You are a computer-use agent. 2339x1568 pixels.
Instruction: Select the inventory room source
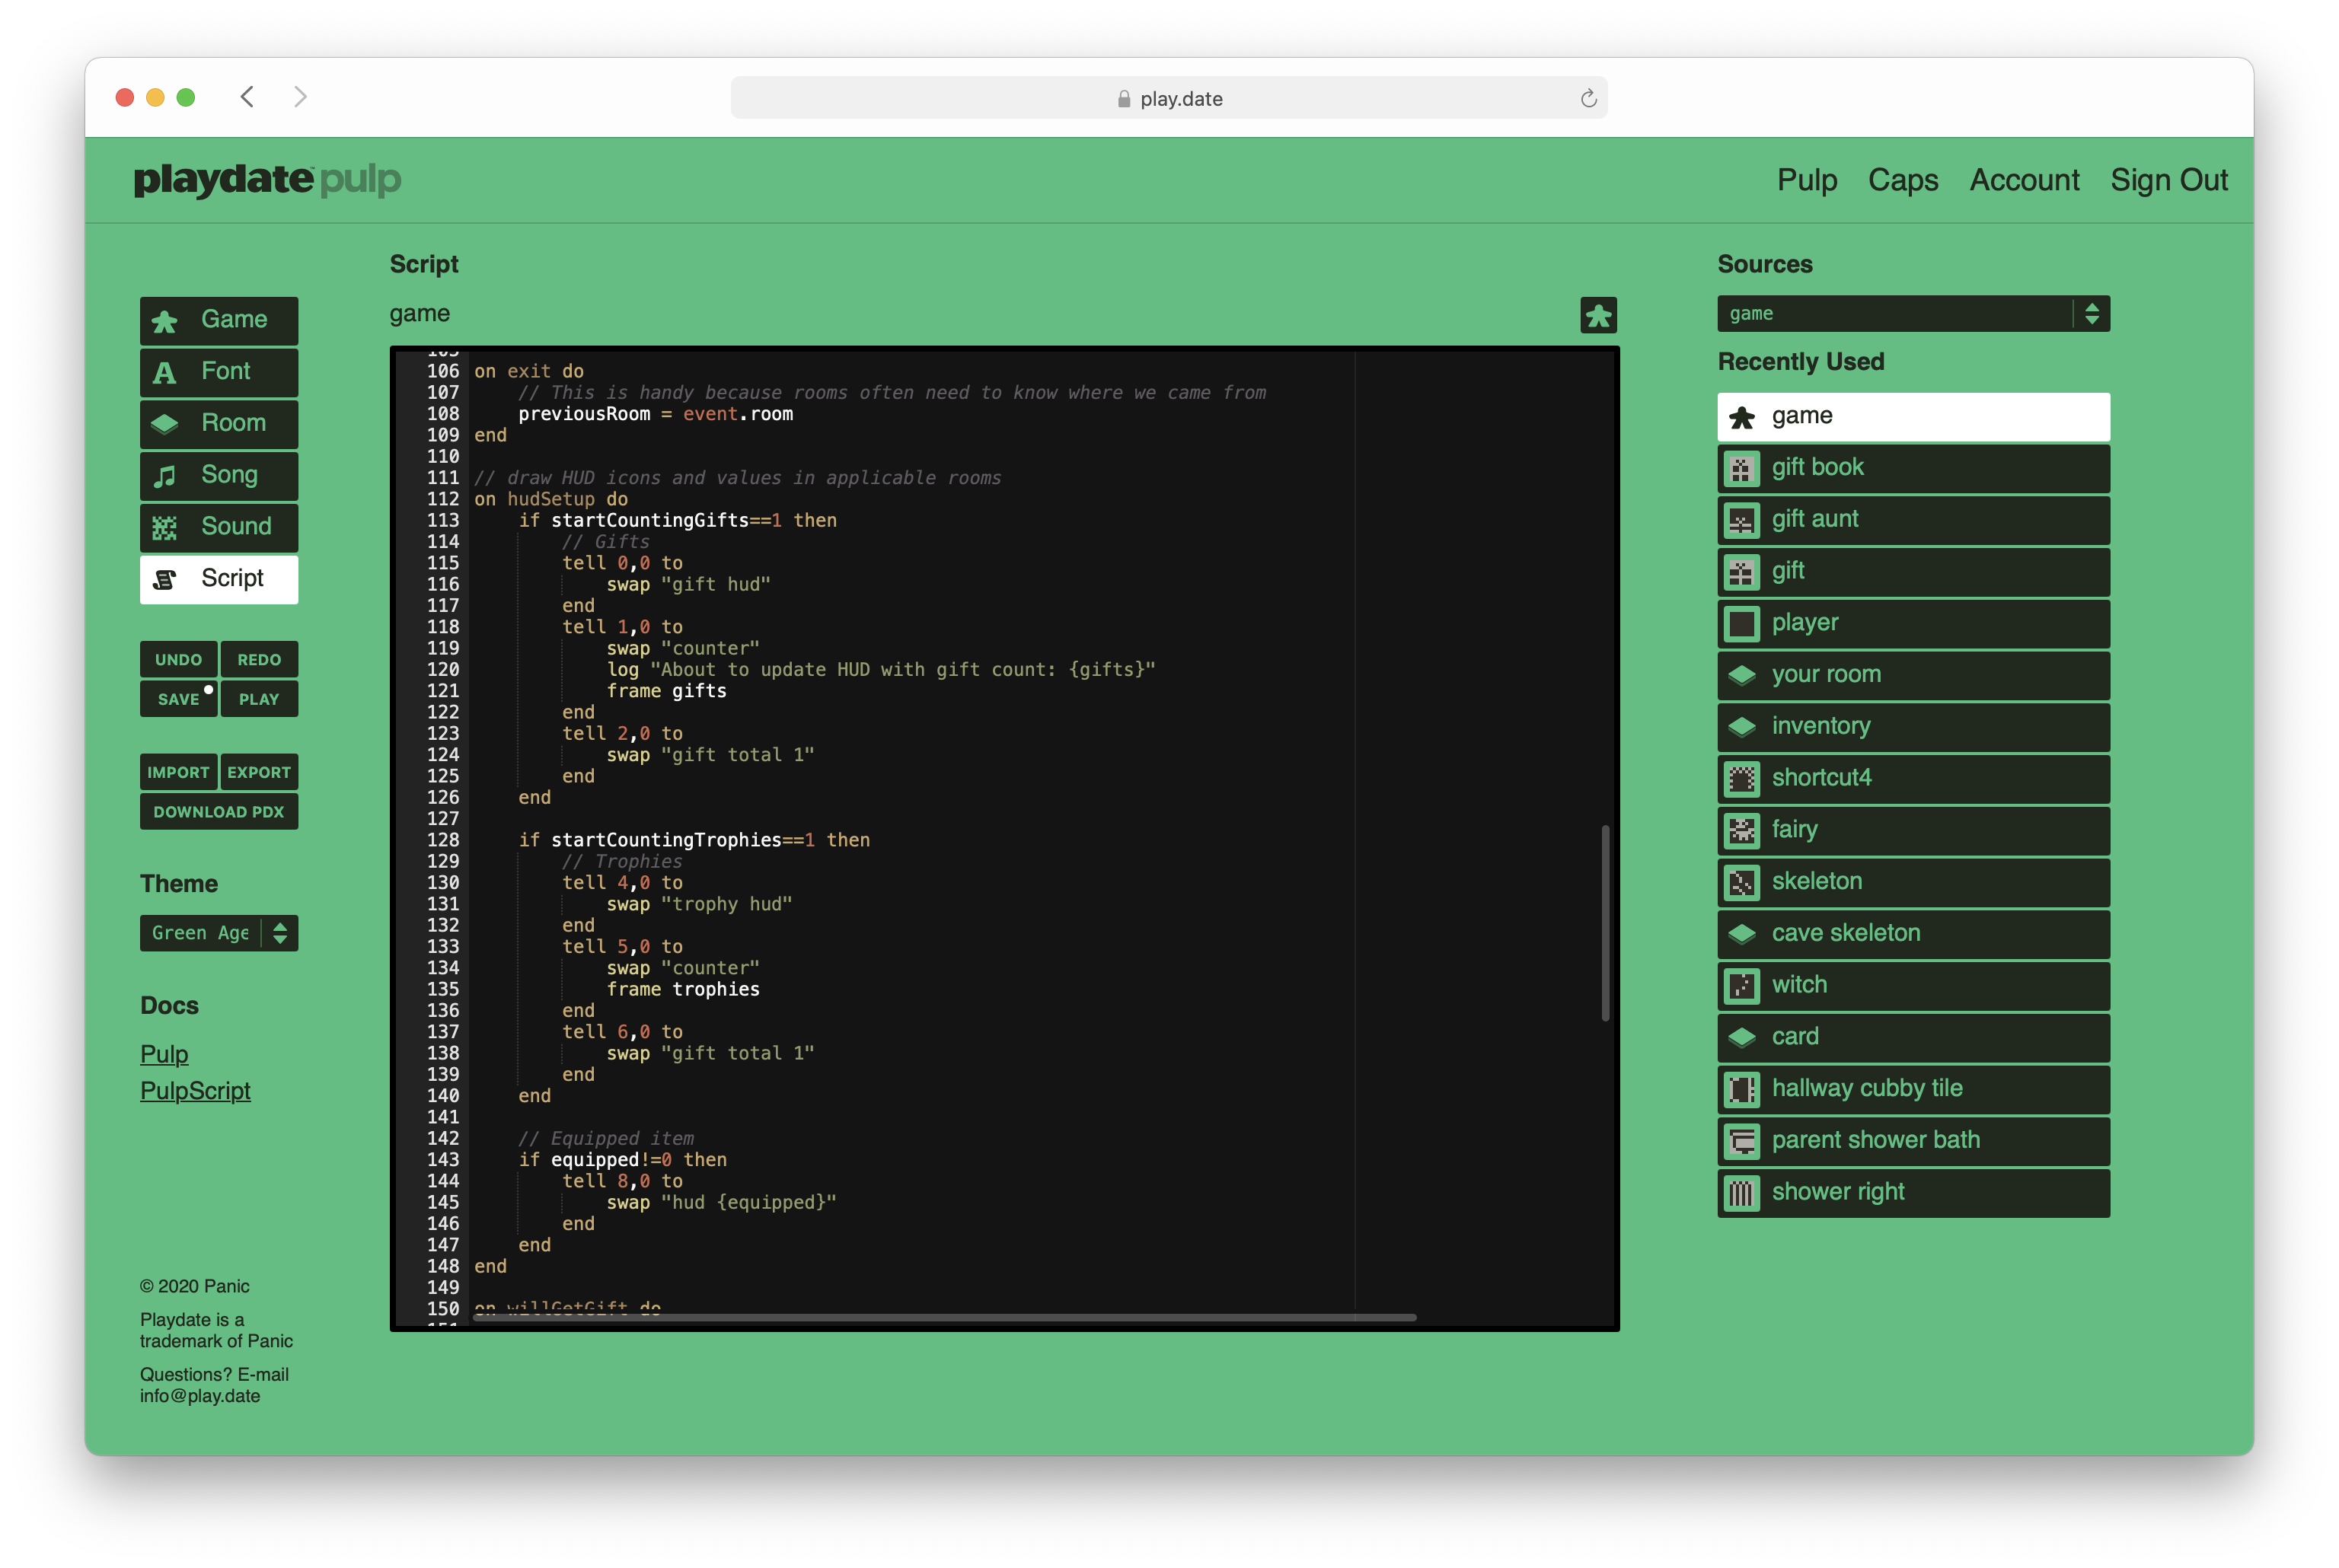click(1912, 727)
